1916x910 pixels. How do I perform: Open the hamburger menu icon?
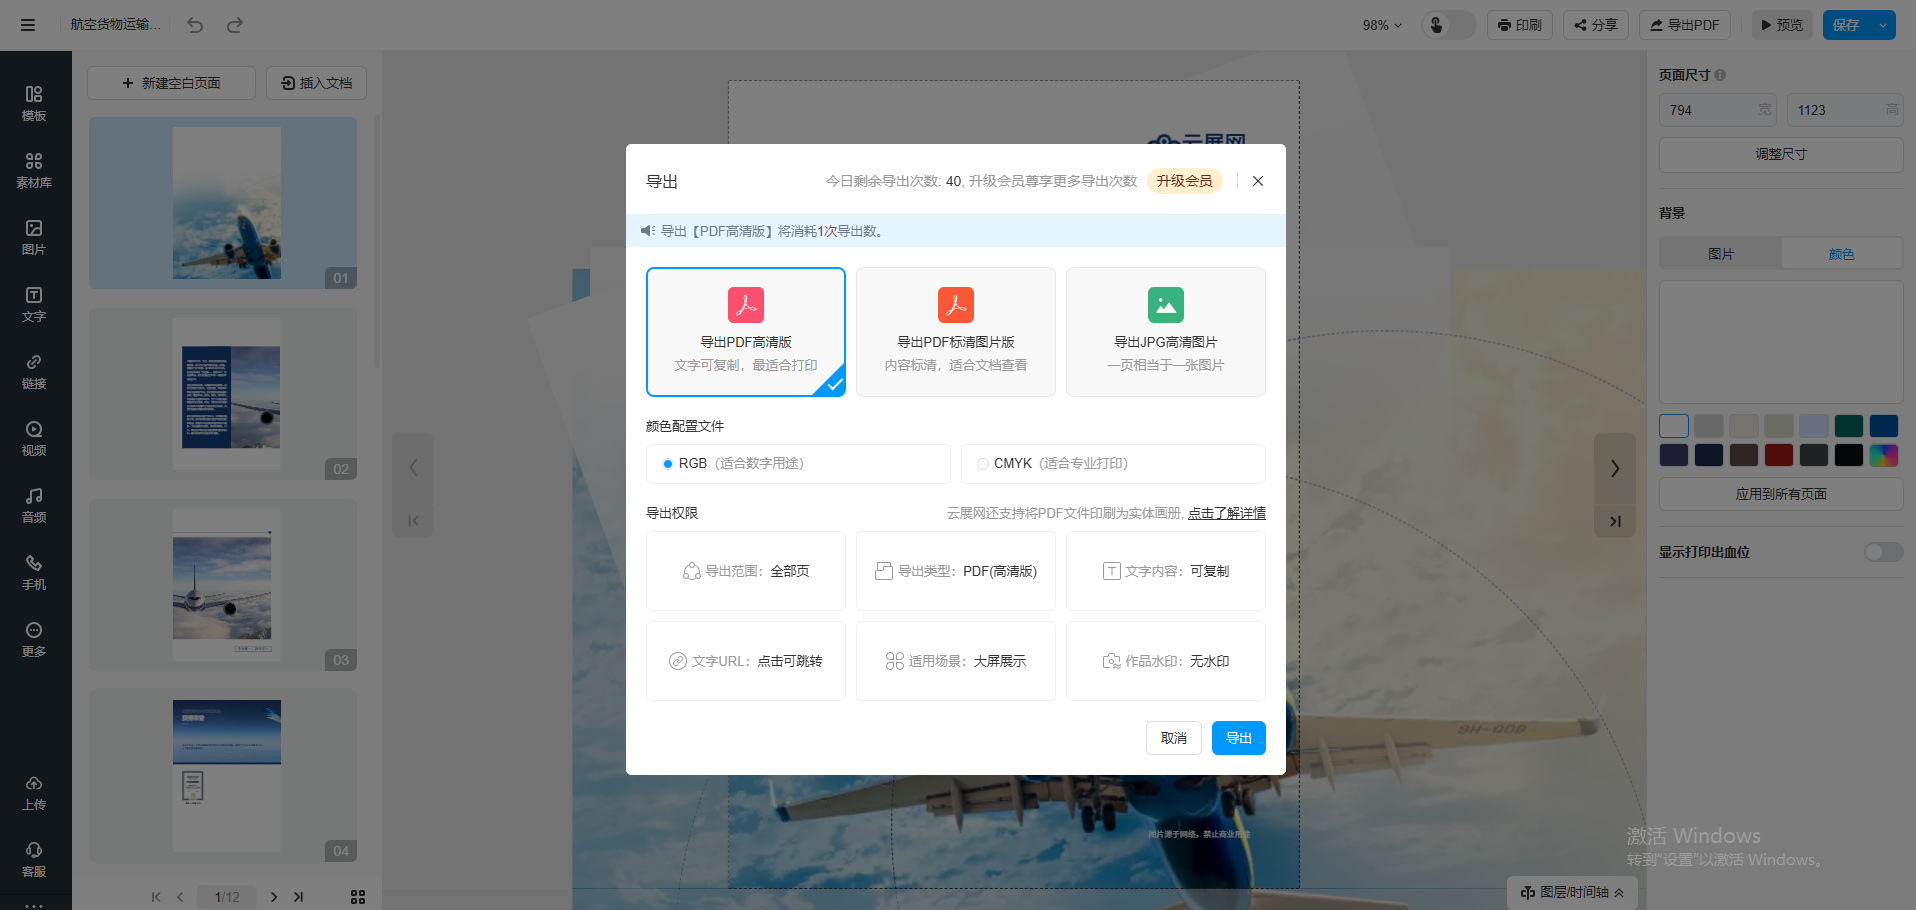tap(28, 25)
